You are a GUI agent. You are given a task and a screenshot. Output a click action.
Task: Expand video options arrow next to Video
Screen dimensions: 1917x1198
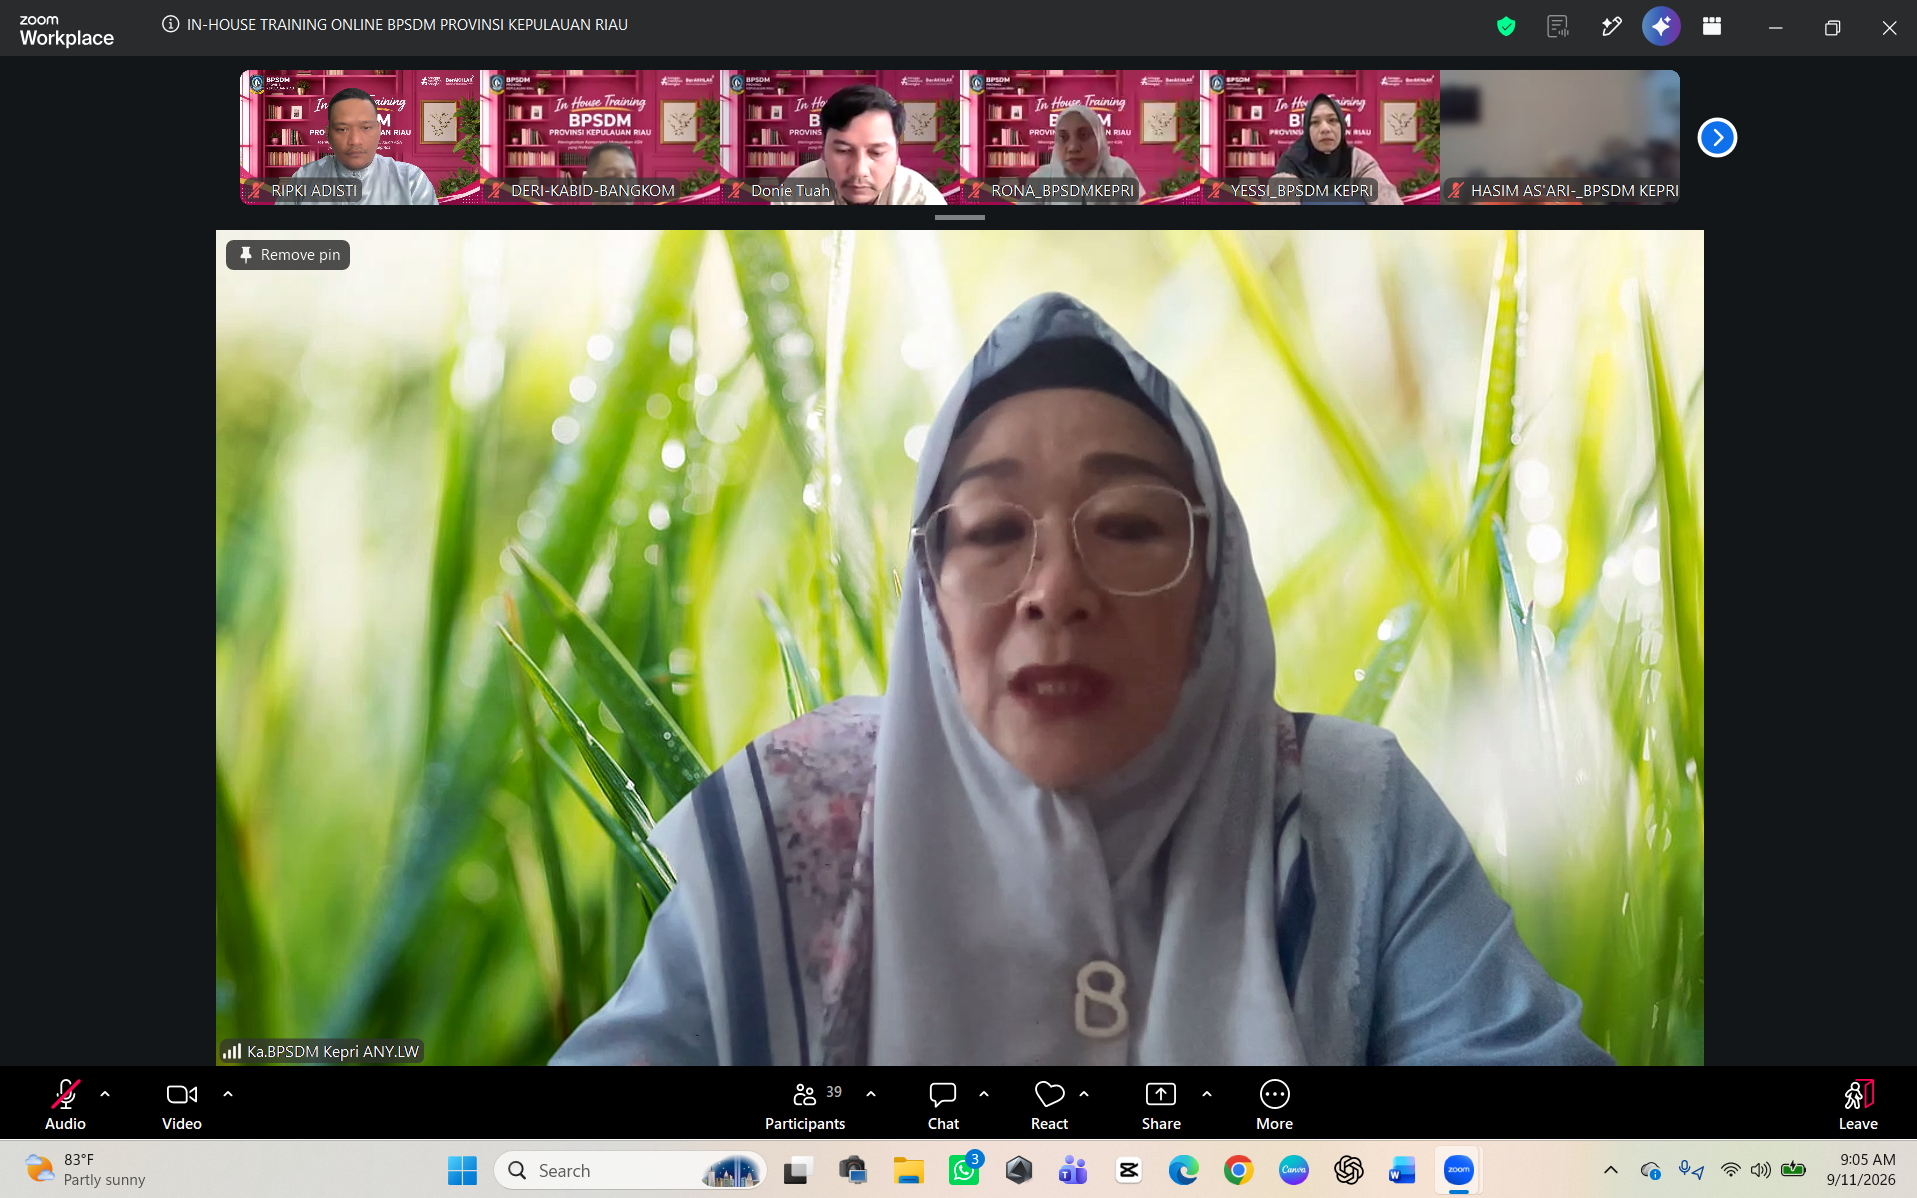point(228,1094)
